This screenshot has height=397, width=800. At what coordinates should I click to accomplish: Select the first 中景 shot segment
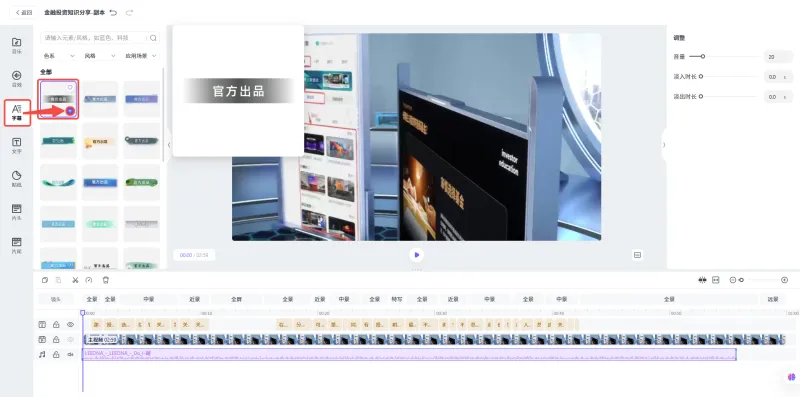point(148,300)
